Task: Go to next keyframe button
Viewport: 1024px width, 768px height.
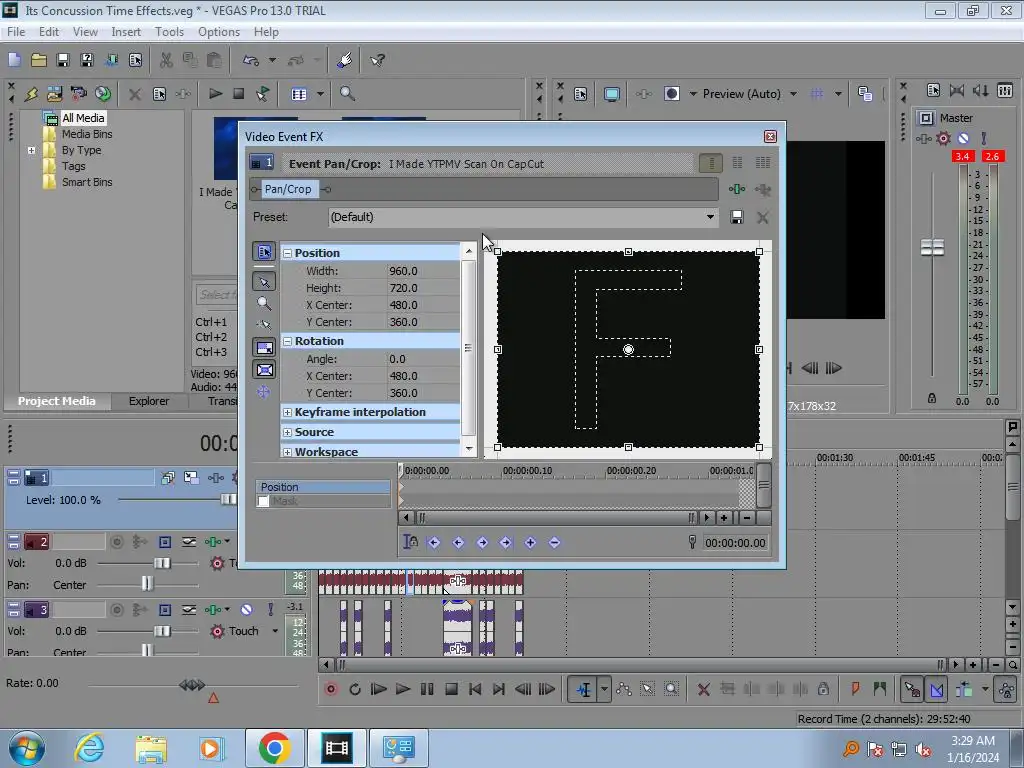Action: pyautogui.click(x=482, y=542)
